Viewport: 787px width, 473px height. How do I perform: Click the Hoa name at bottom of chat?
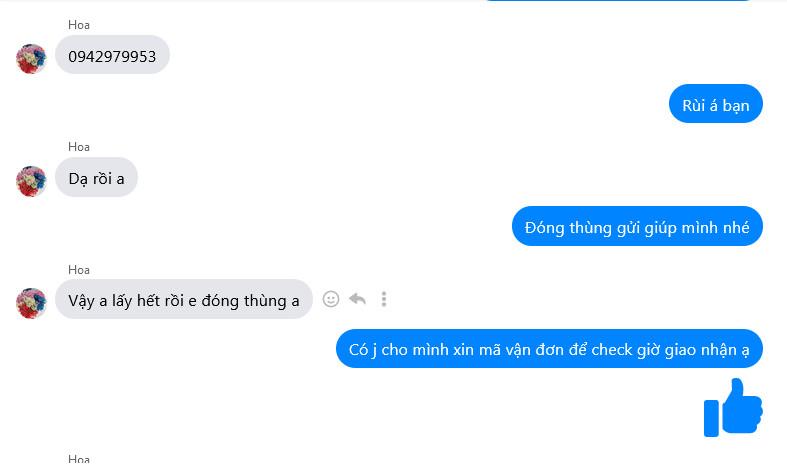click(79, 458)
